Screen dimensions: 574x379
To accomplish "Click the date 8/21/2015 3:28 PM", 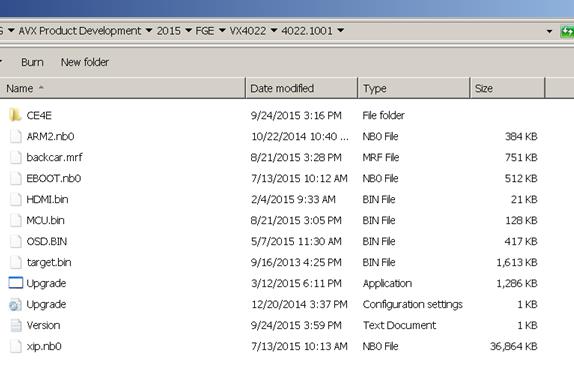I will coord(296,157).
